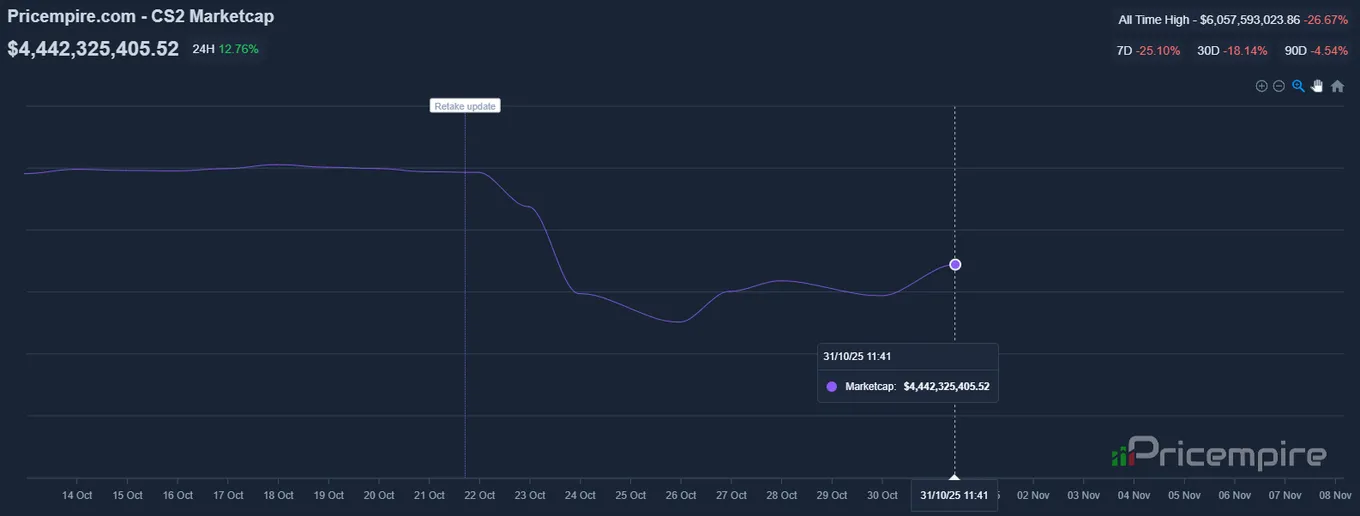
Task: Click the purple Marketcap series dot in tooltip
Action: click(832, 386)
